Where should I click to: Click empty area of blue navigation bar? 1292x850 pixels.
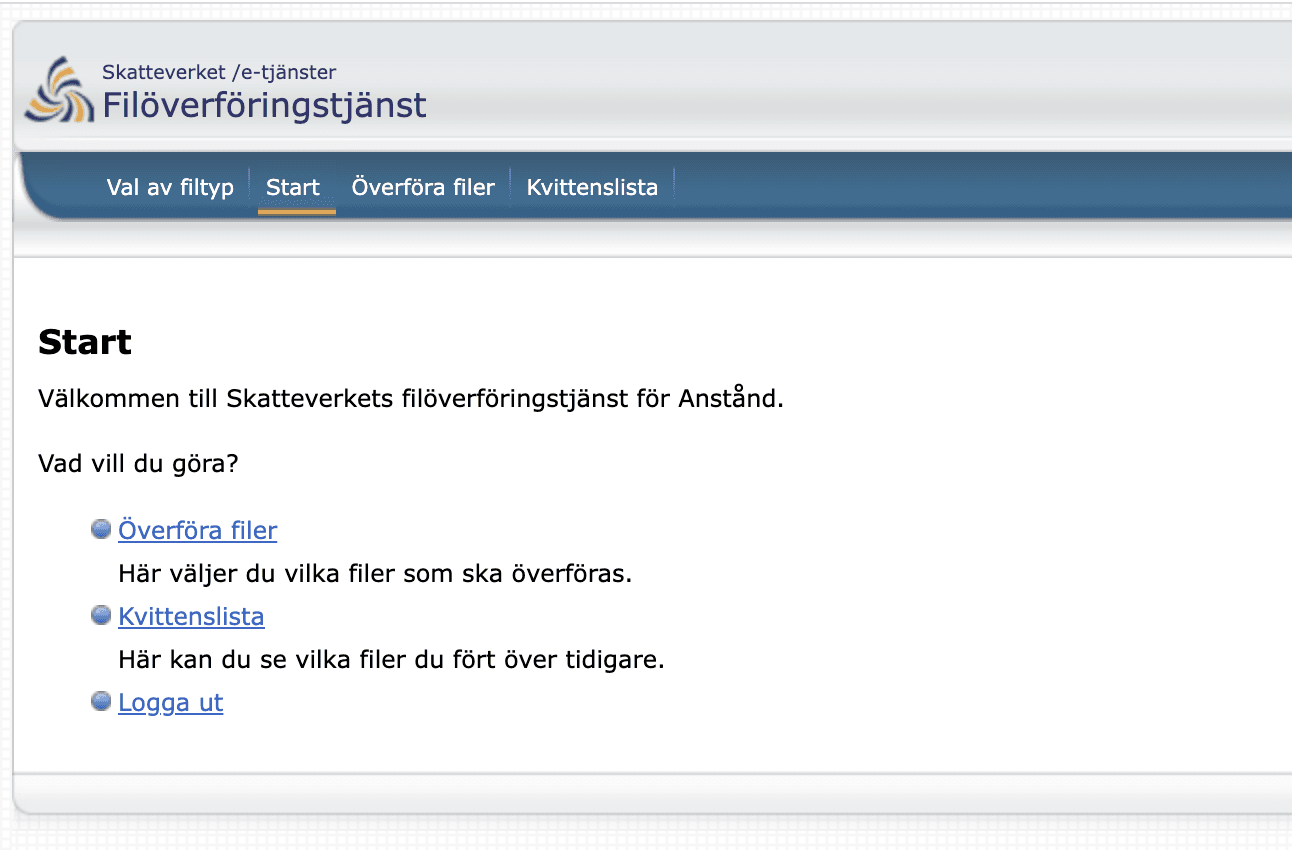click(950, 187)
